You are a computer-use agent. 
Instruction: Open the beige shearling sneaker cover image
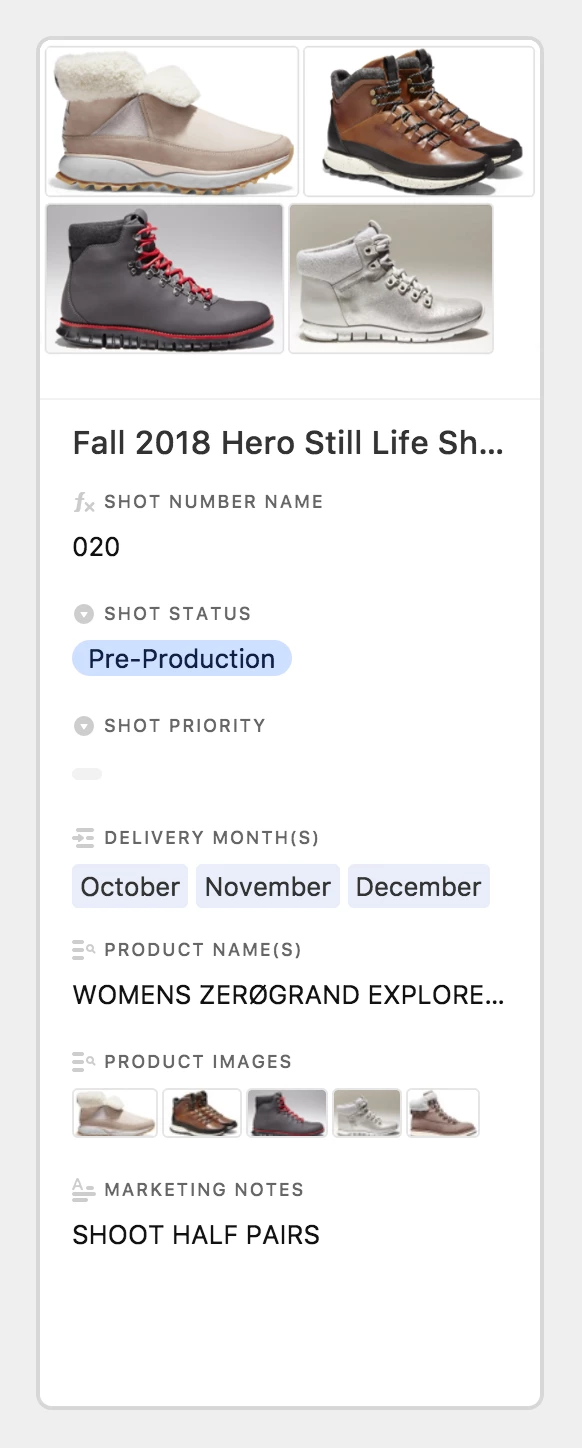click(172, 121)
